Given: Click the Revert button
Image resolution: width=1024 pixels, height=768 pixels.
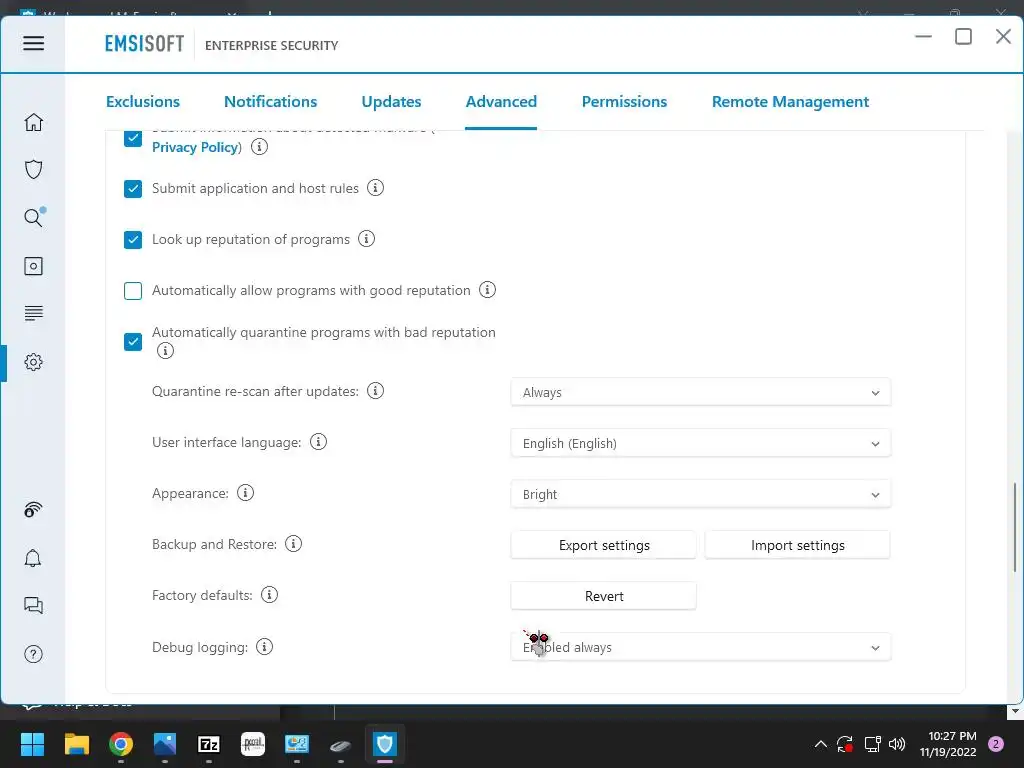Looking at the screenshot, I should tap(604, 596).
